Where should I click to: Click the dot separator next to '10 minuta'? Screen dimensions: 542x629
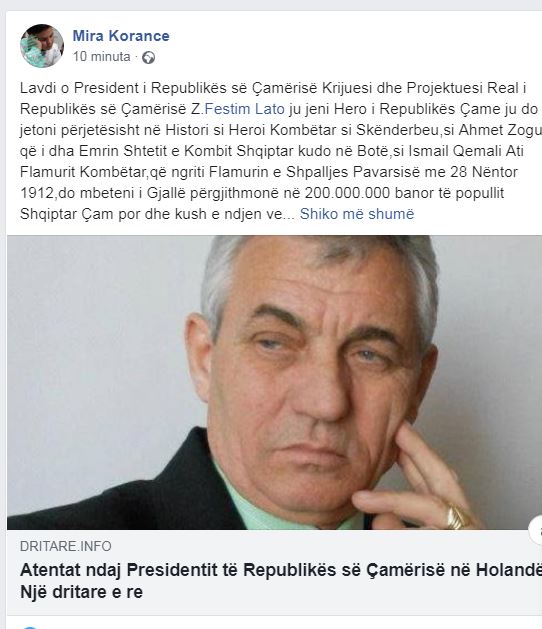(x=136, y=57)
